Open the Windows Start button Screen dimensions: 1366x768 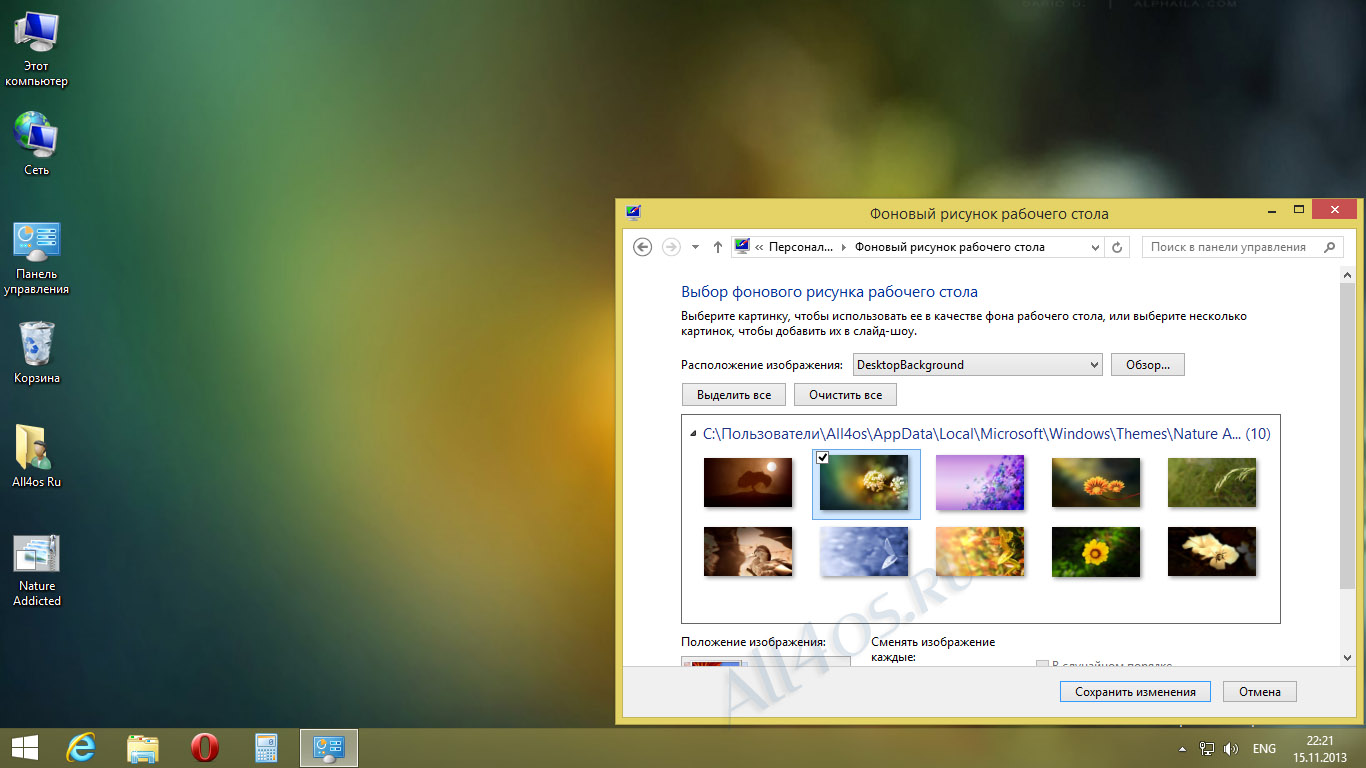25,748
